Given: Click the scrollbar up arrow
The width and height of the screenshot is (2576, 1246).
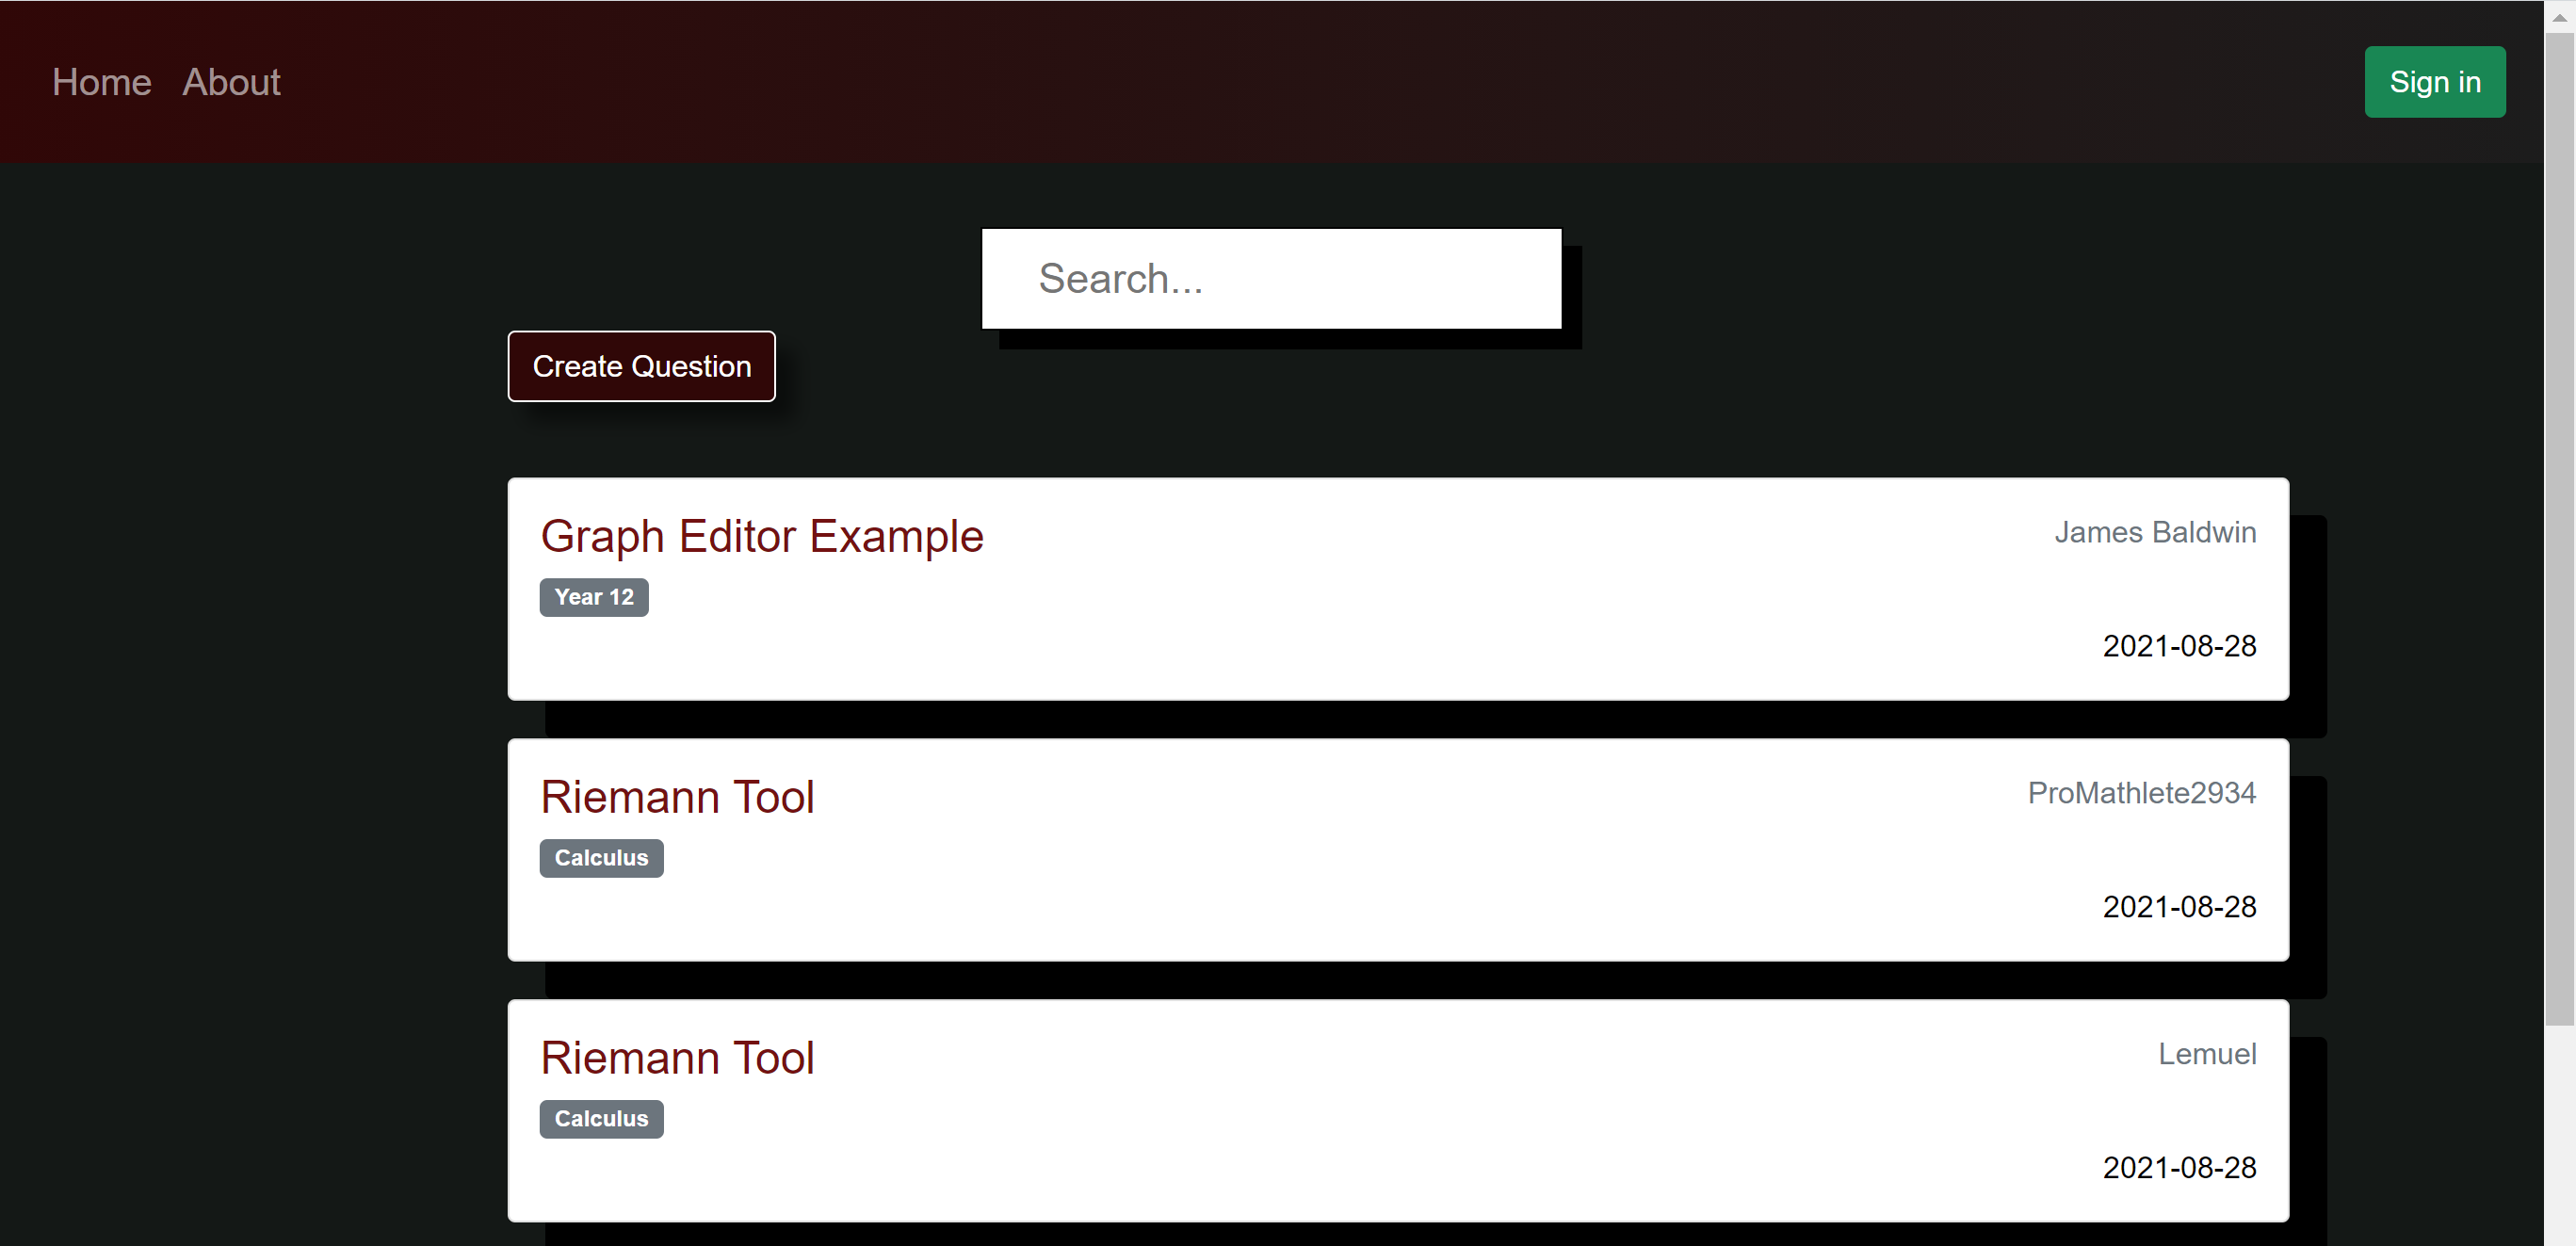Looking at the screenshot, I should tap(2559, 17).
